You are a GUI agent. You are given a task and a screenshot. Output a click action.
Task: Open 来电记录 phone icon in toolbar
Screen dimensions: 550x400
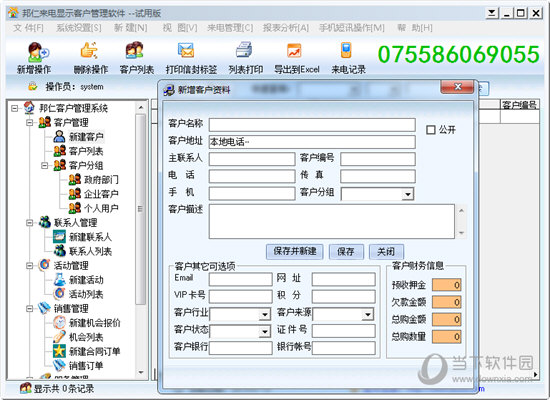pos(346,50)
